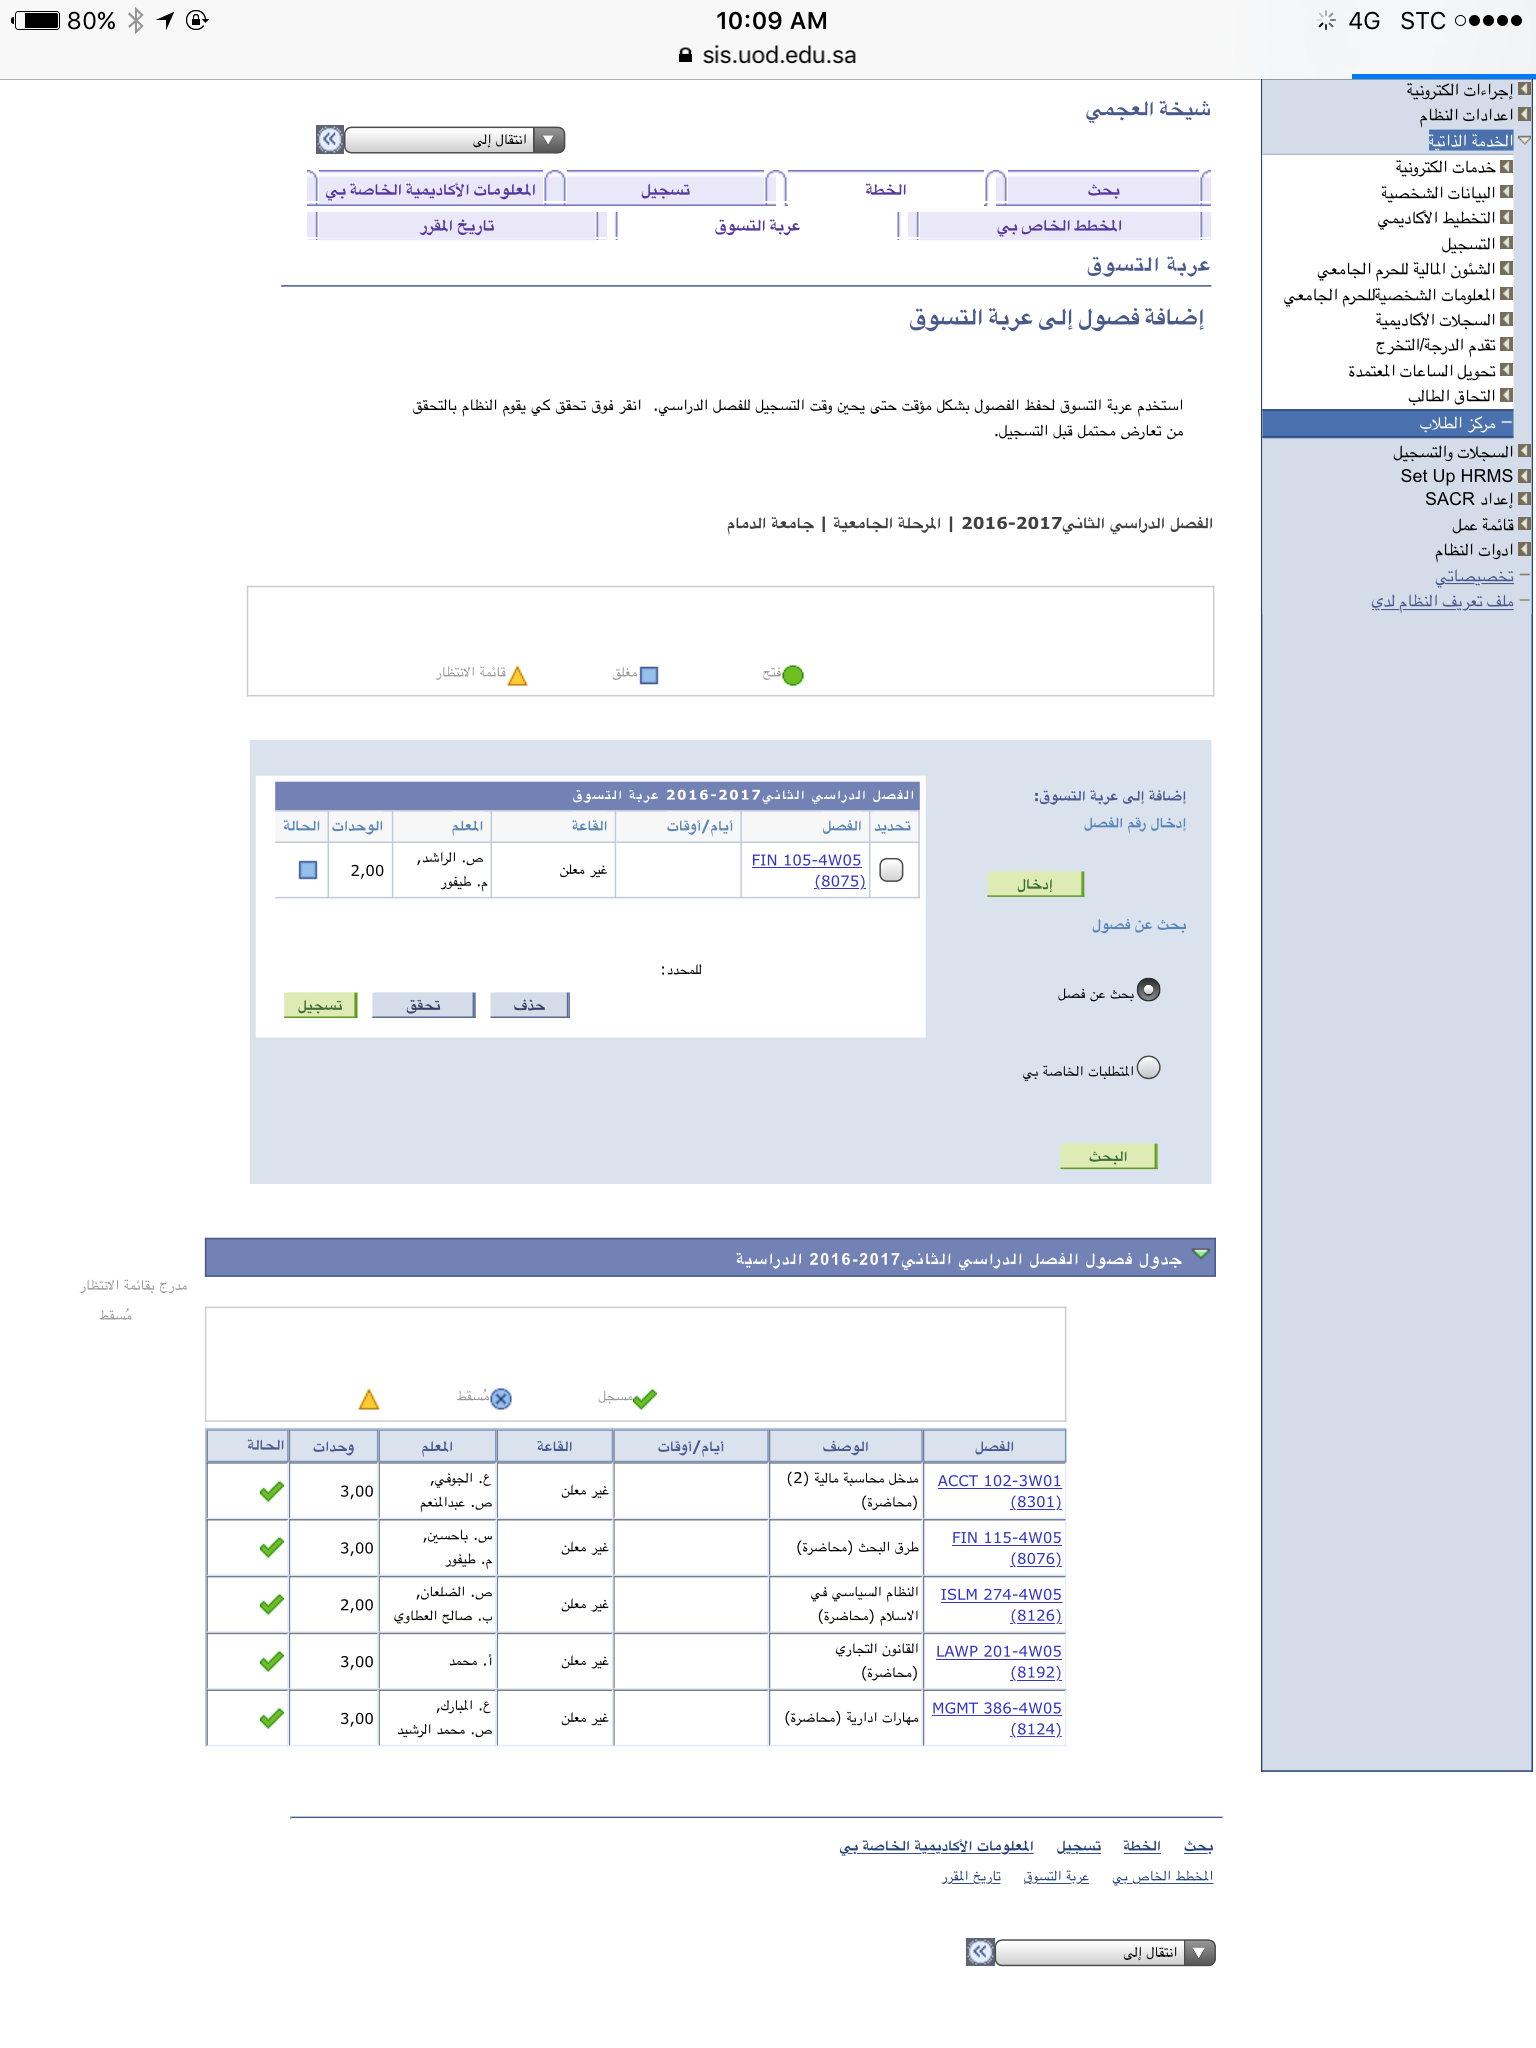Screen dimensions: 1536x2048
Task: Click the 'إدخال' enter button
Action: click(1035, 884)
